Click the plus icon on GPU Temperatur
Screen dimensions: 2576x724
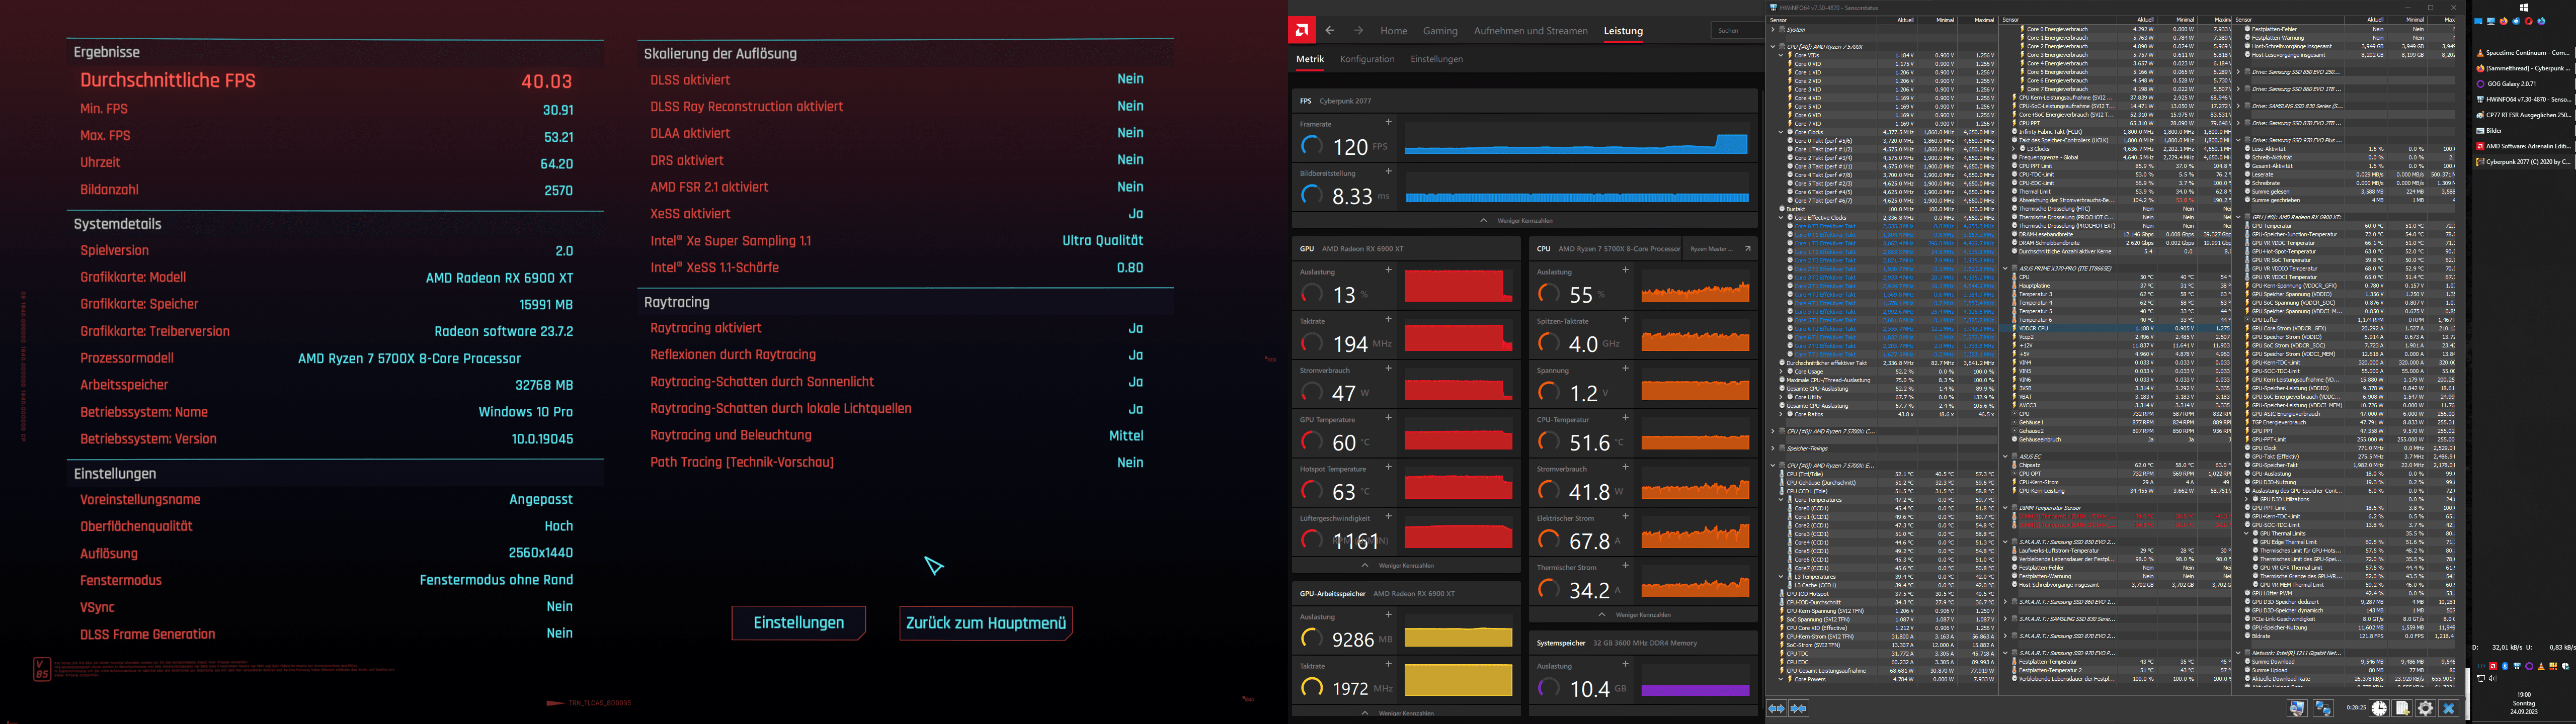[1389, 418]
